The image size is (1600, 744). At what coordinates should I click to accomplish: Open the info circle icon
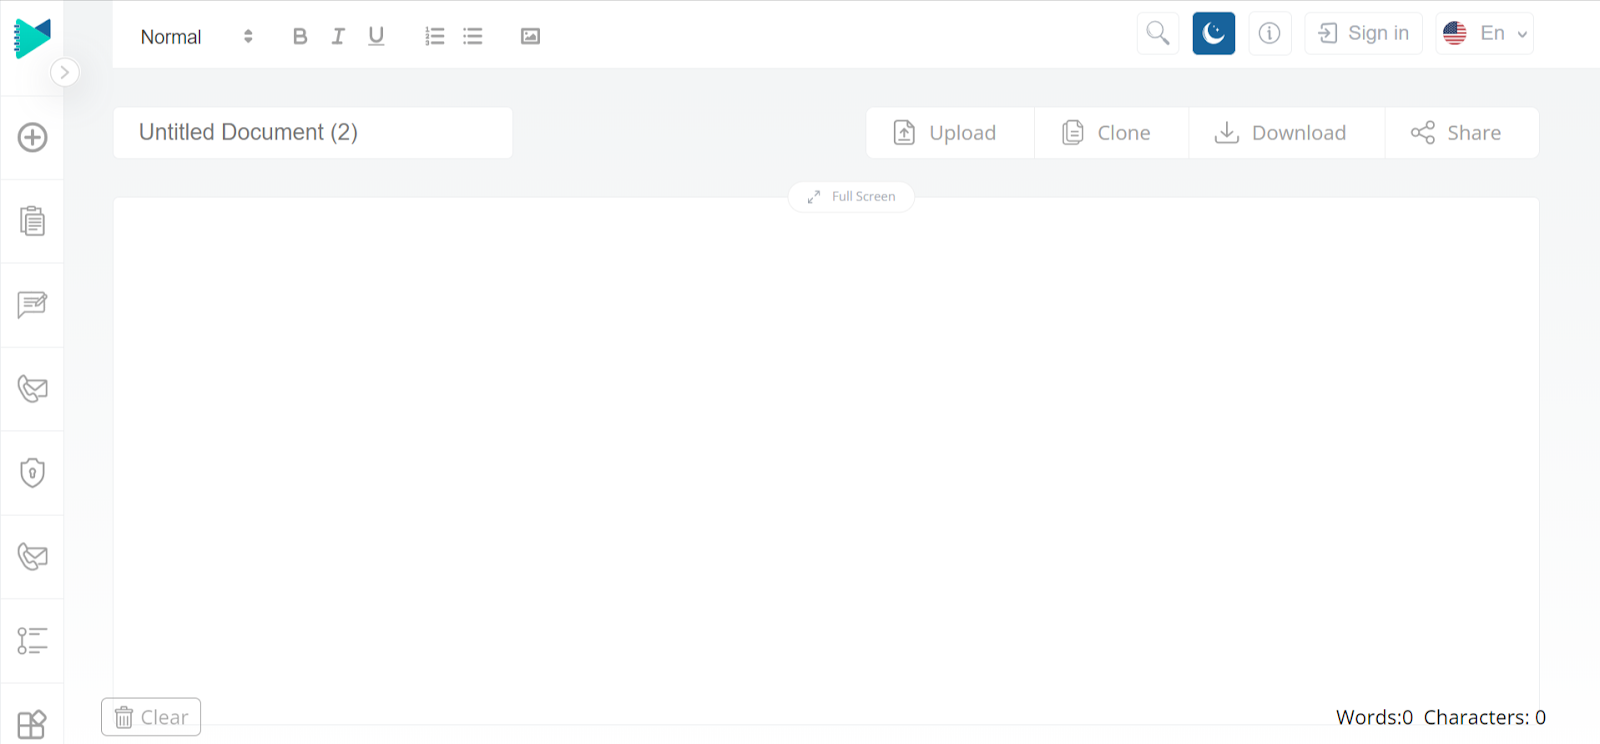[x=1270, y=33]
